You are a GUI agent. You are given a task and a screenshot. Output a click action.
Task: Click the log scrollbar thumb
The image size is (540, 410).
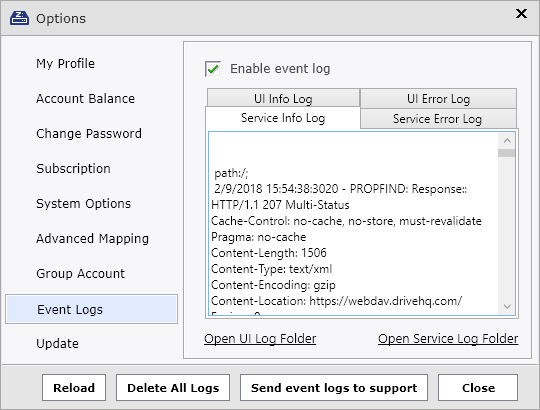[x=507, y=153]
